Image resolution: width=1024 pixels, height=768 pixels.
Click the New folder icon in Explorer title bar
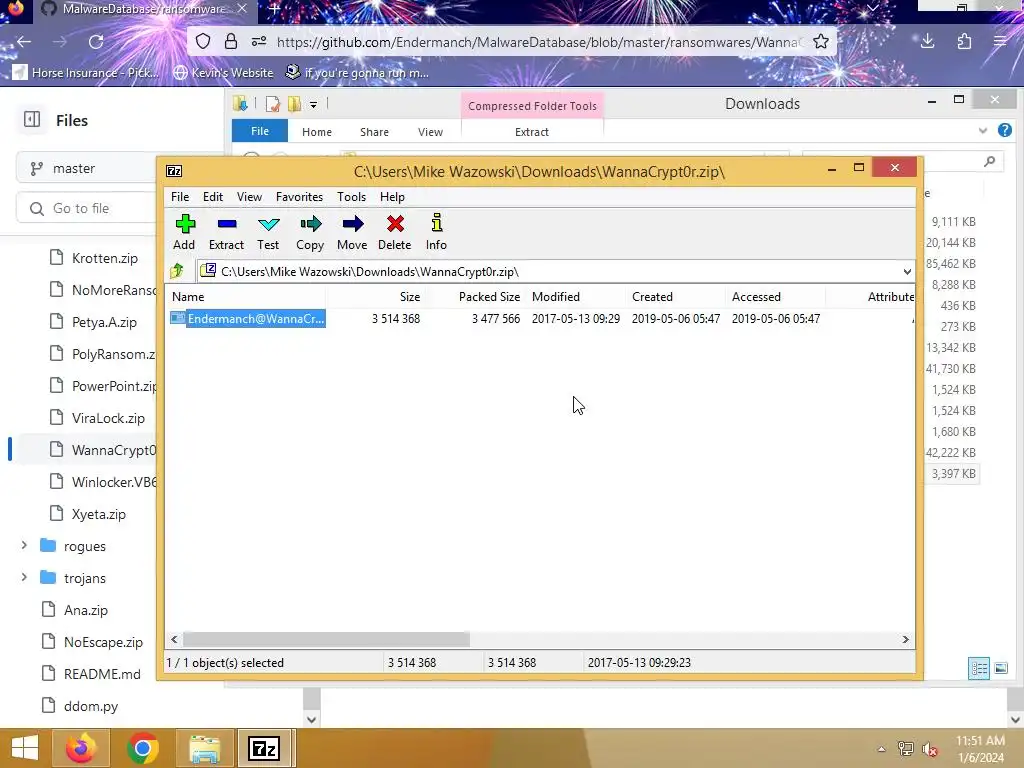coord(295,104)
